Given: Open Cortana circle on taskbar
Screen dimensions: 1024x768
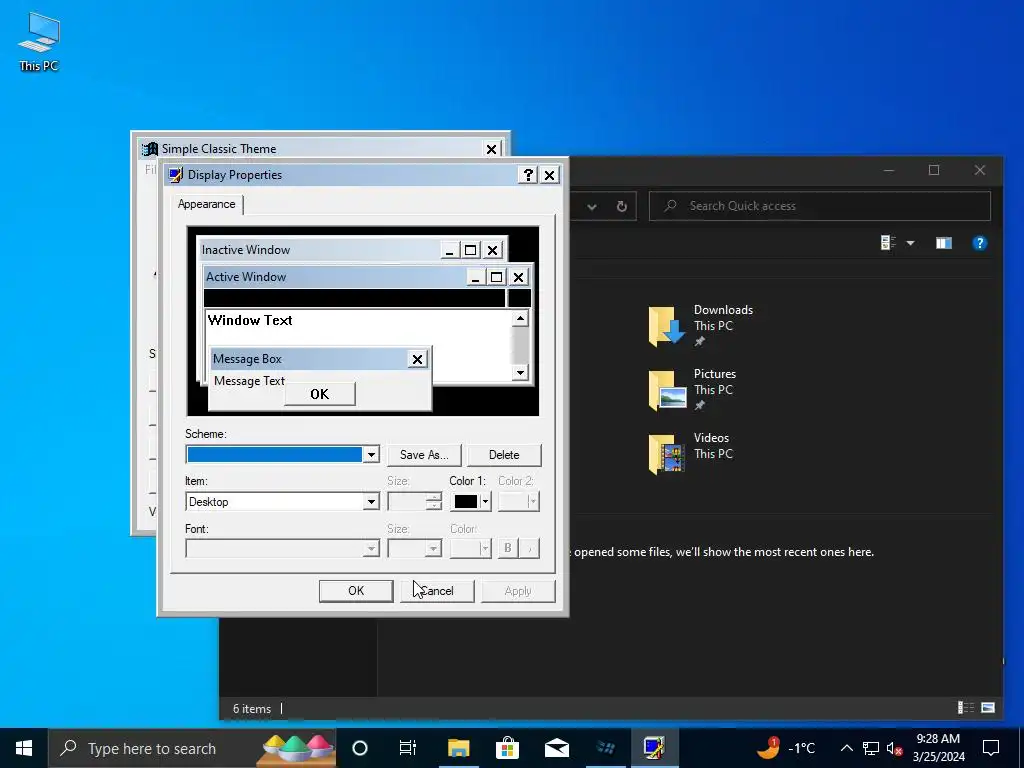Looking at the screenshot, I should click(359, 748).
